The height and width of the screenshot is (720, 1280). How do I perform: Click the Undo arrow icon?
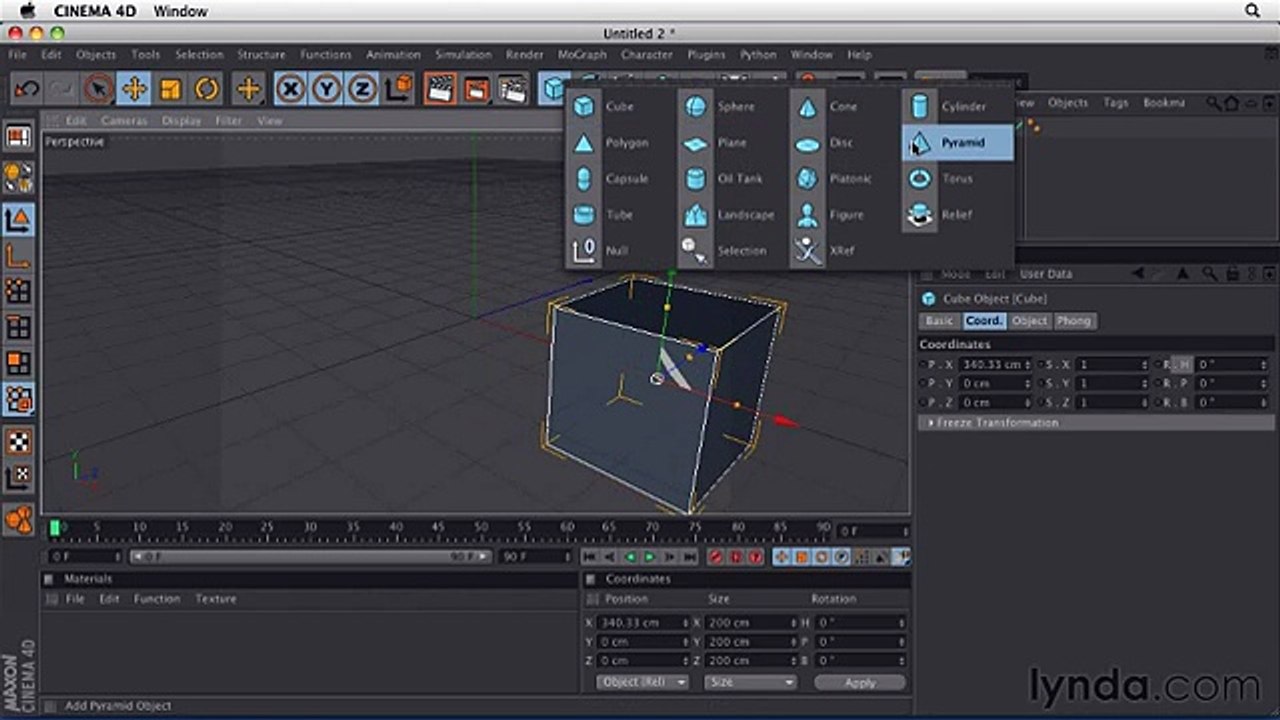[27, 89]
